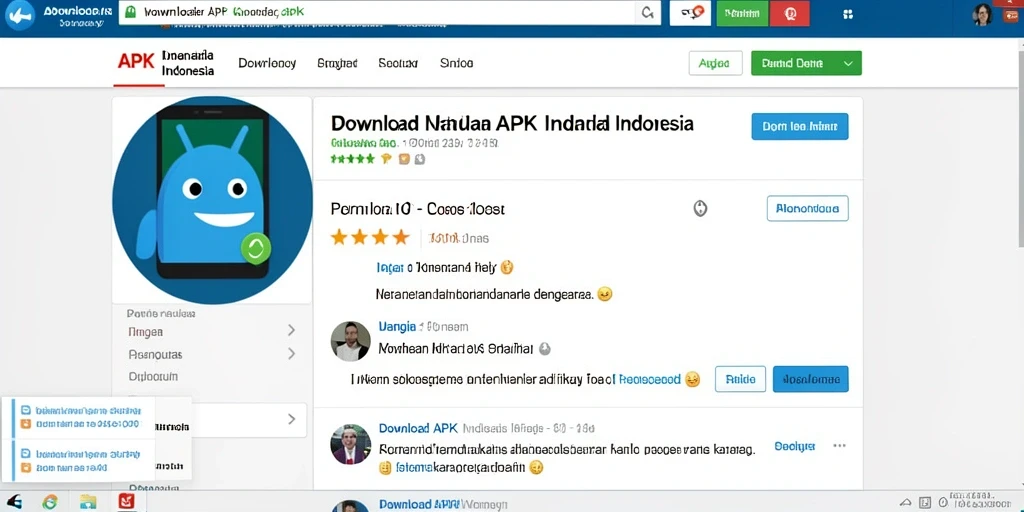Click the green star rating under title
This screenshot has height=512, width=1024.
pos(352,159)
